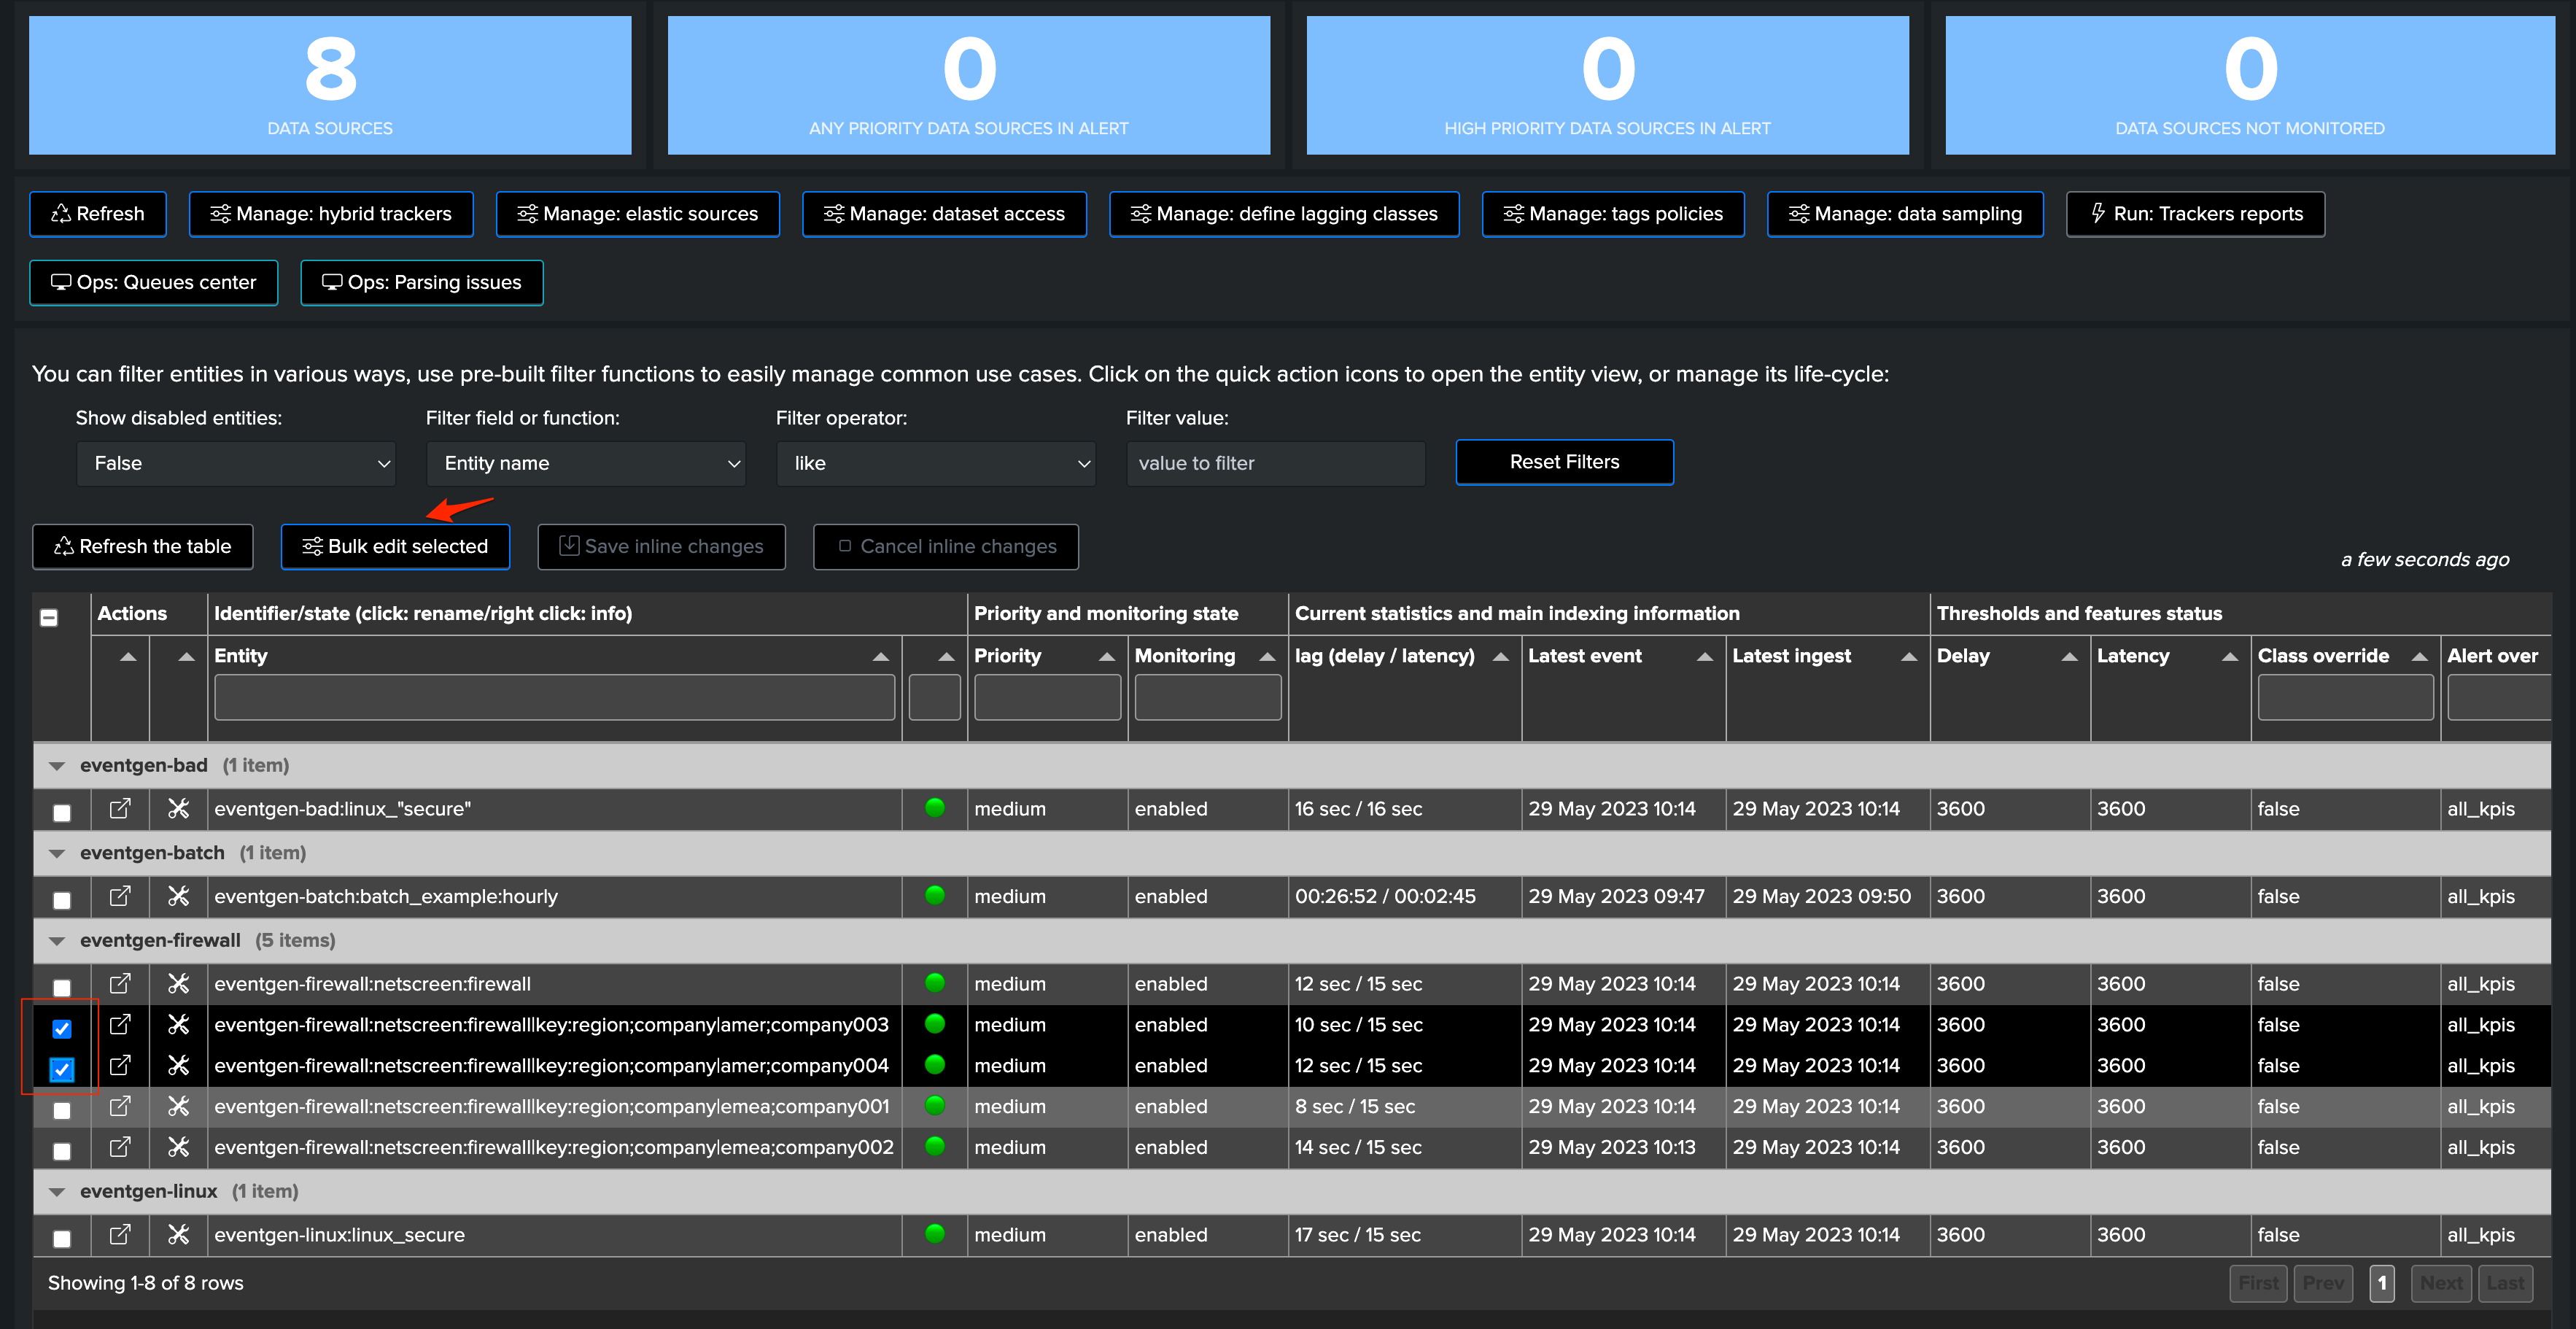Check the eventgen-linux:linux_secure row checkbox
This screenshot has height=1329, width=2576.
pyautogui.click(x=62, y=1239)
